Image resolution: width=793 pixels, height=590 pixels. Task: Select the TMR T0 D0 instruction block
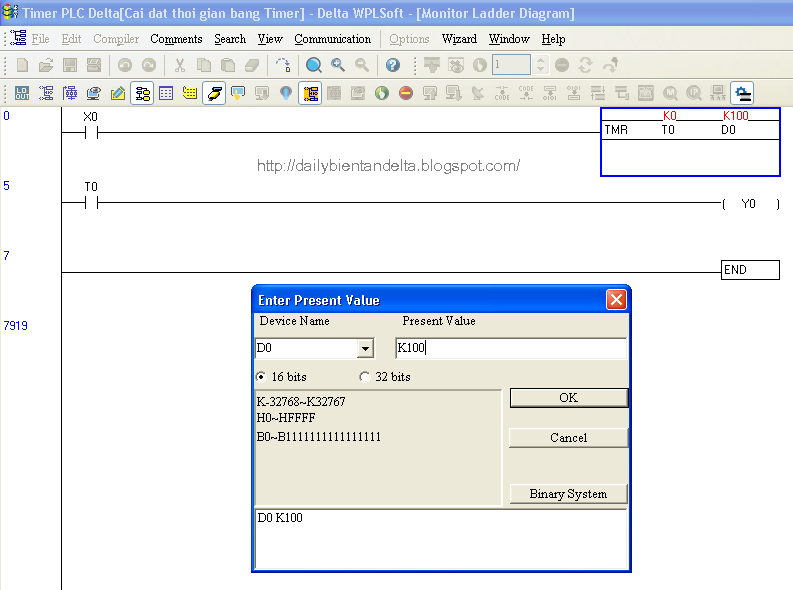tap(690, 142)
